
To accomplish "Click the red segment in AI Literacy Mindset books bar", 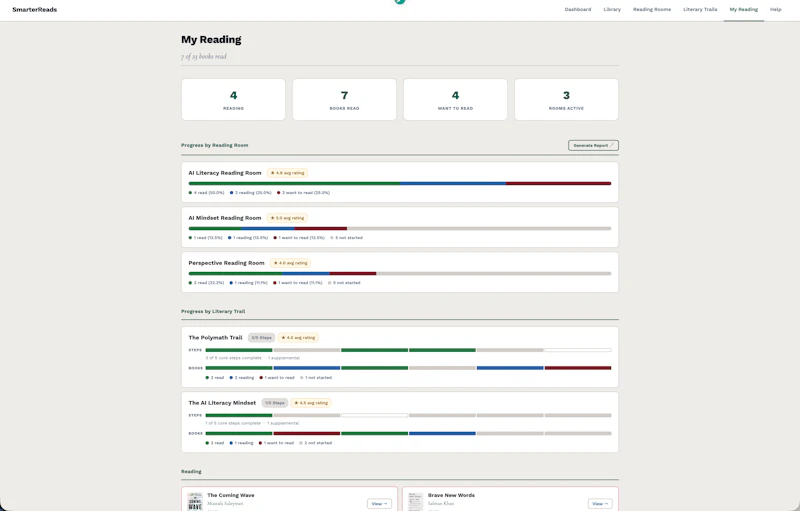I will click(307, 433).
